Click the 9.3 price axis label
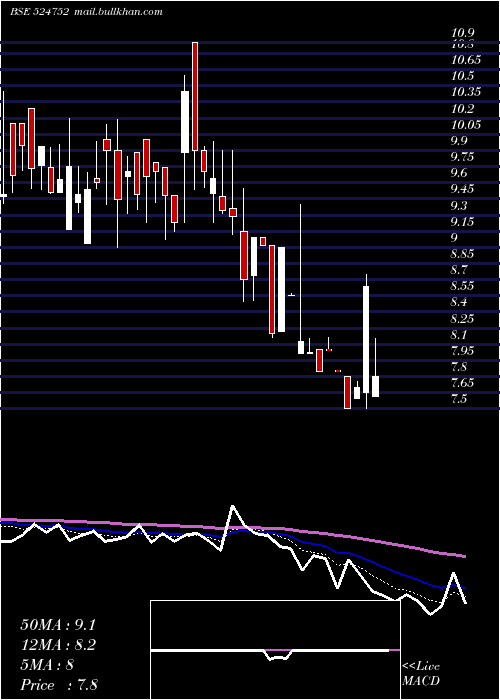 pos(460,205)
